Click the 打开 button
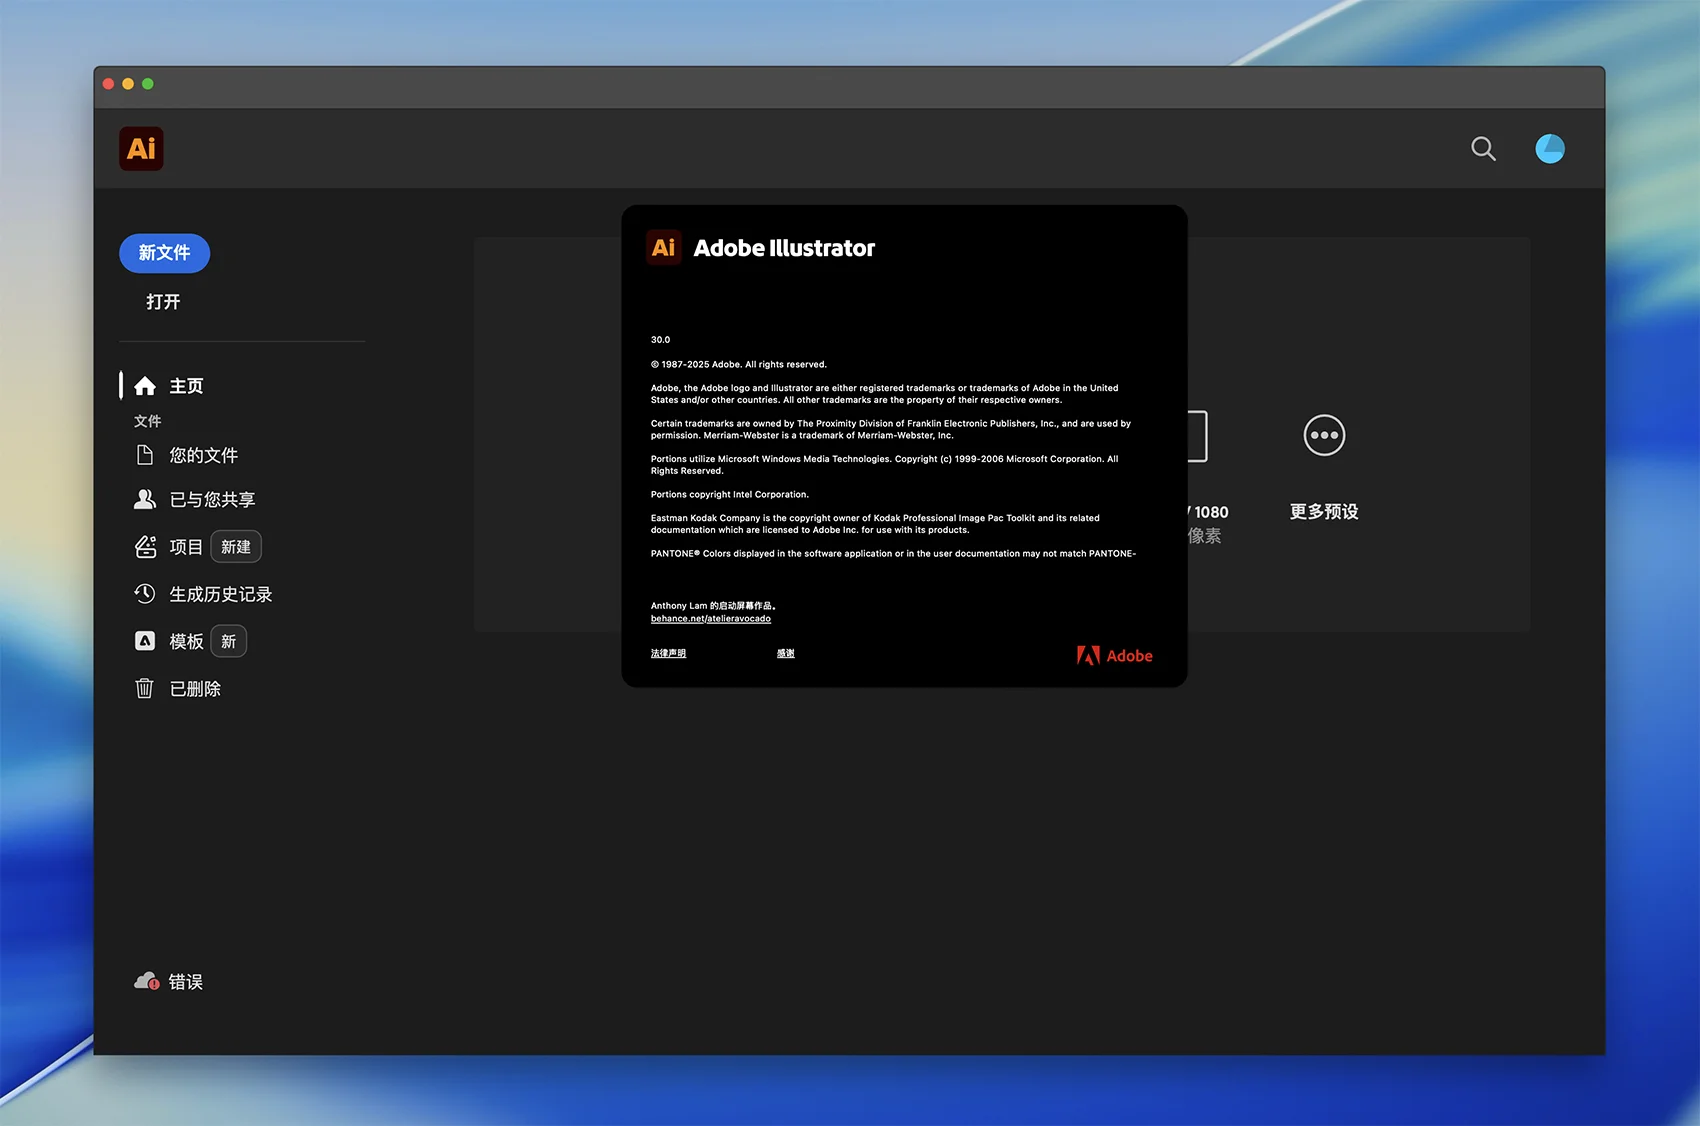The image size is (1700, 1126). click(x=163, y=302)
